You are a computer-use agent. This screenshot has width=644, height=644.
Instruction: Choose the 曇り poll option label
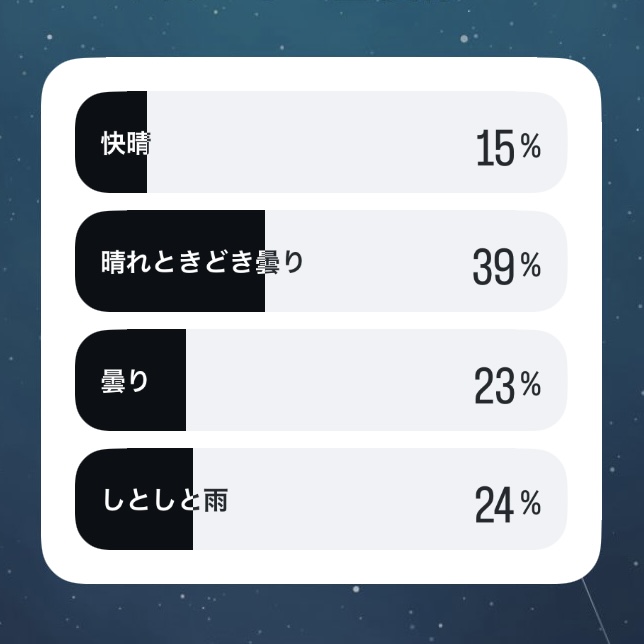[x=125, y=381]
